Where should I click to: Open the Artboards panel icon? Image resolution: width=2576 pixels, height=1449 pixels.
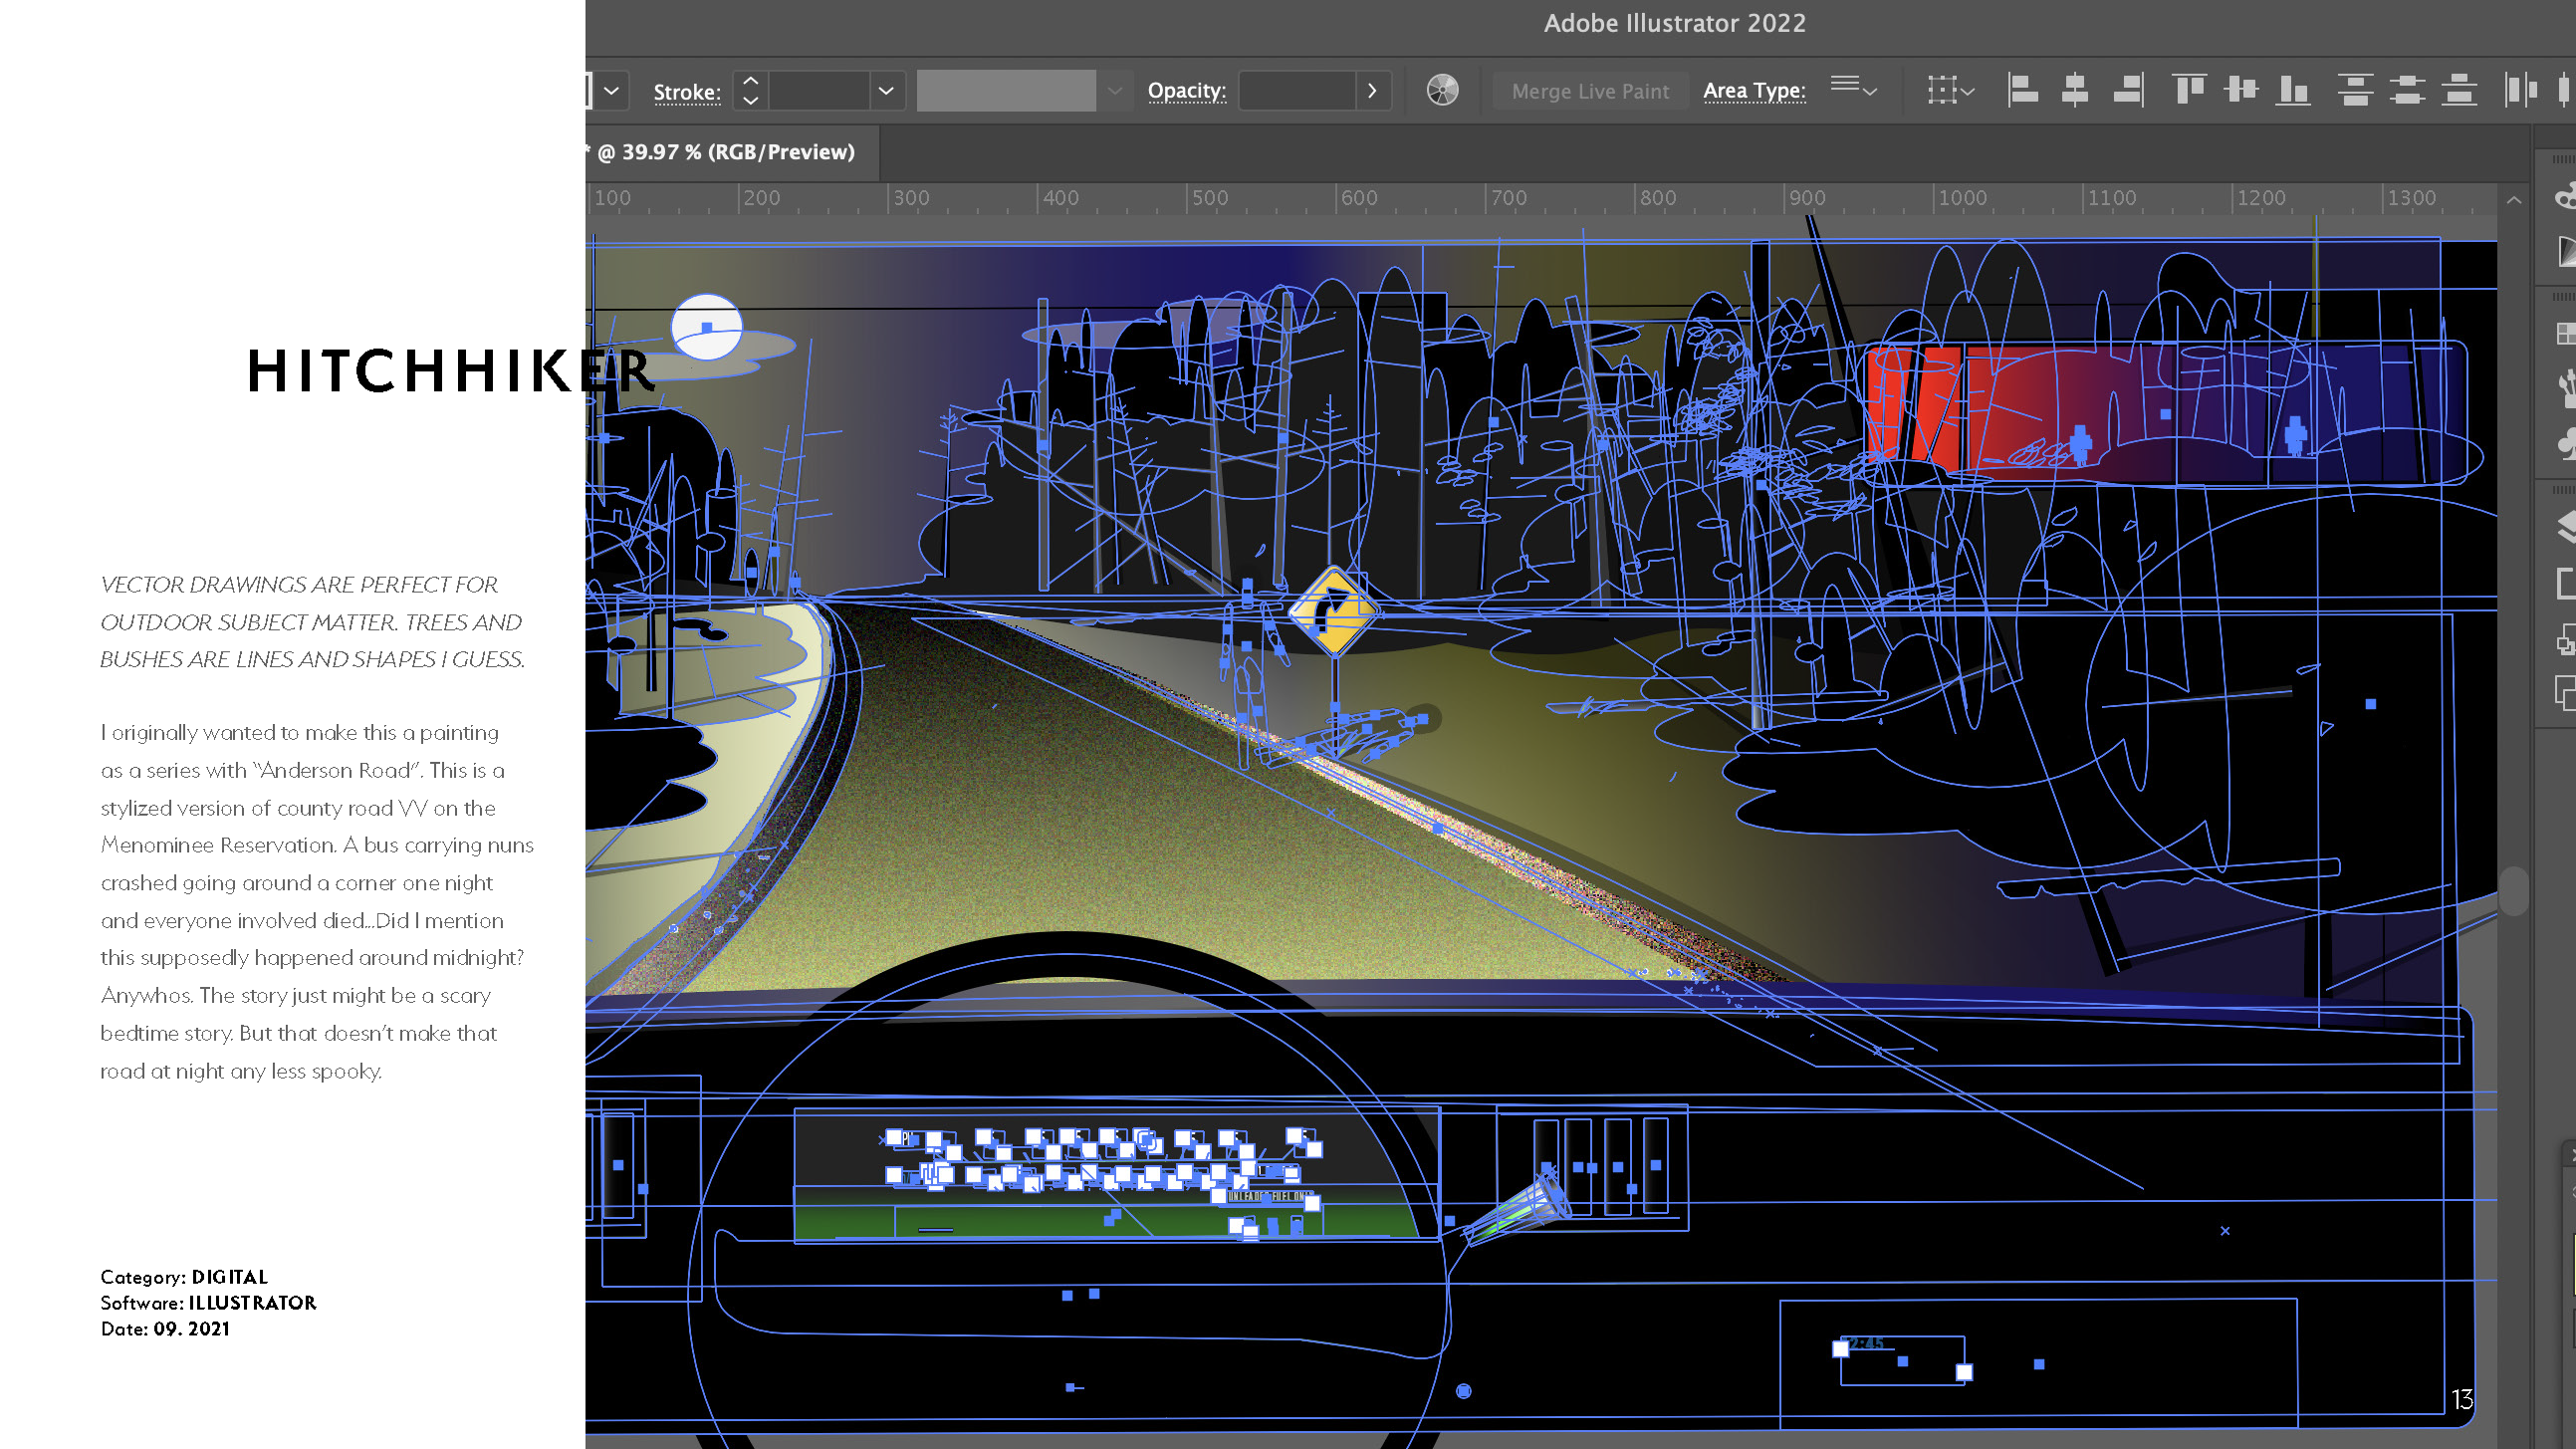pyautogui.click(x=2566, y=582)
